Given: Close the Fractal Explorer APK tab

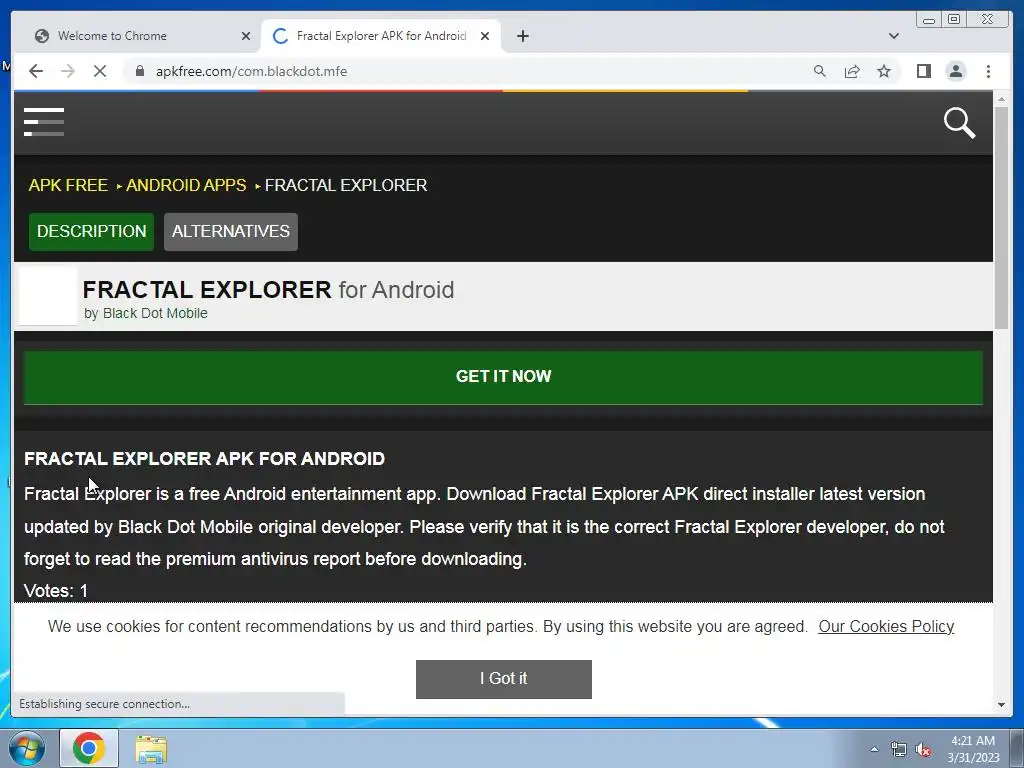Looking at the screenshot, I should (485, 36).
